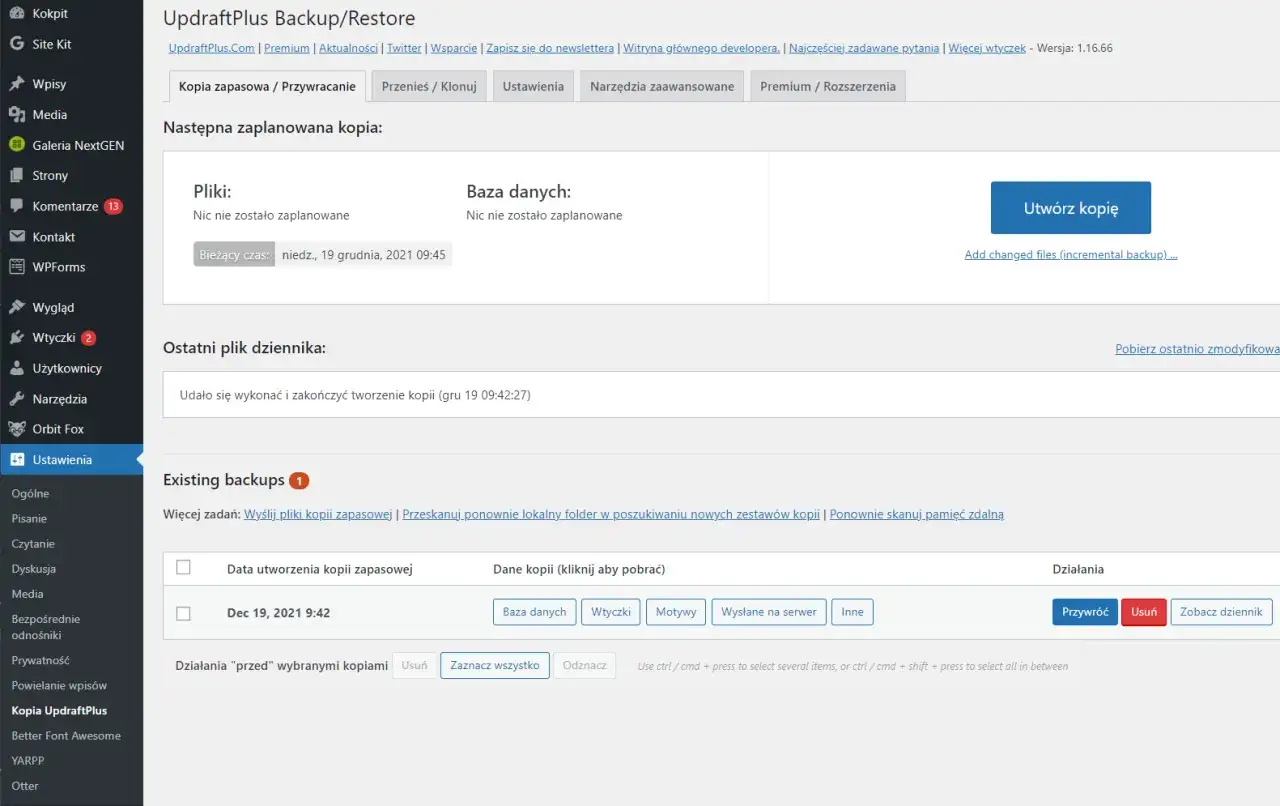
Task: Open the Twitter link
Action: pos(404,48)
